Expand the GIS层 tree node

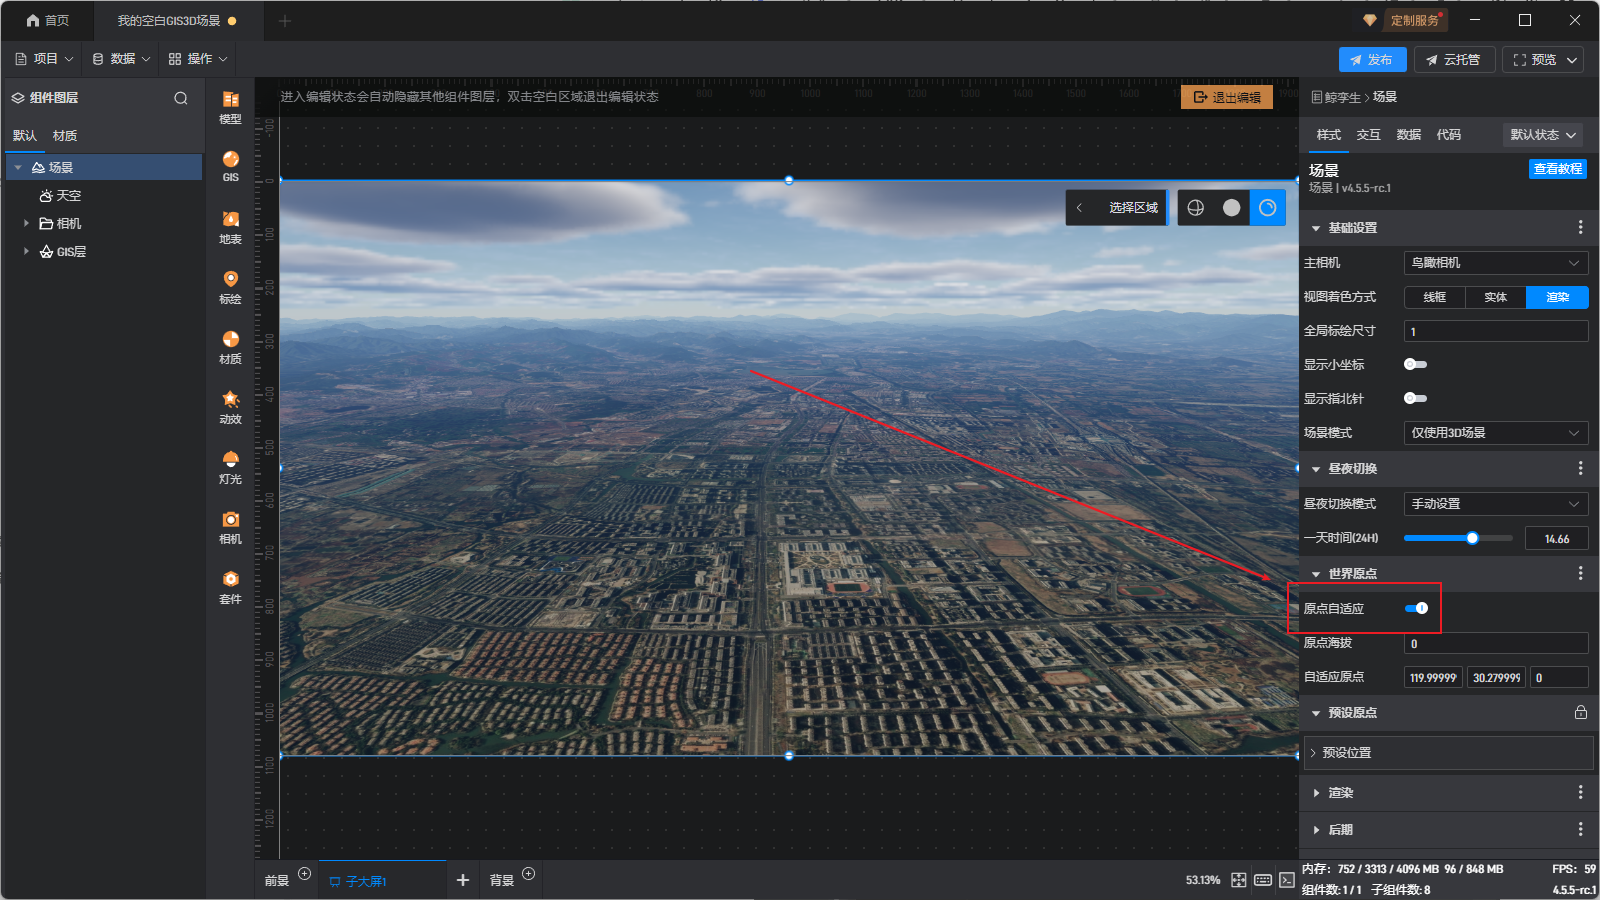pyautogui.click(x=26, y=252)
